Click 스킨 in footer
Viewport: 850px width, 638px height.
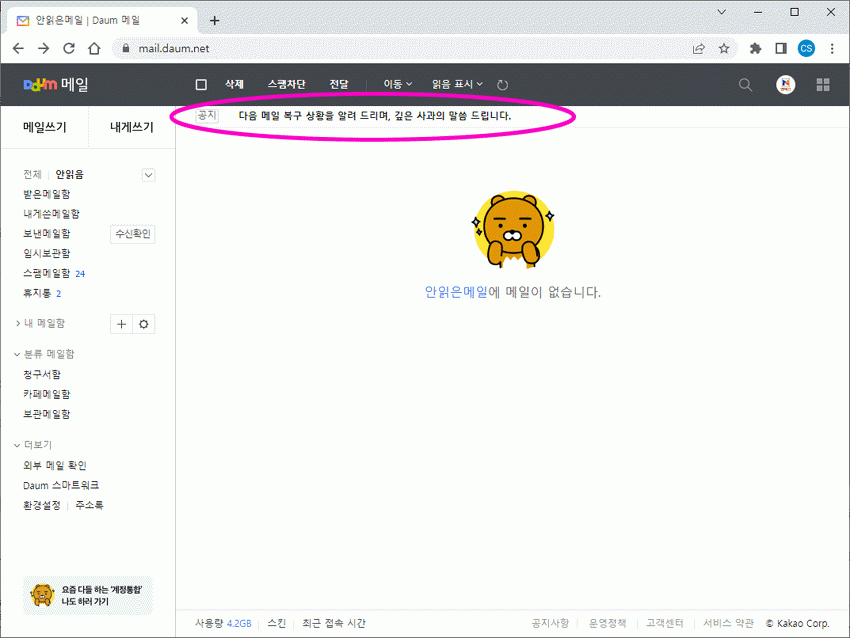tap(276, 623)
